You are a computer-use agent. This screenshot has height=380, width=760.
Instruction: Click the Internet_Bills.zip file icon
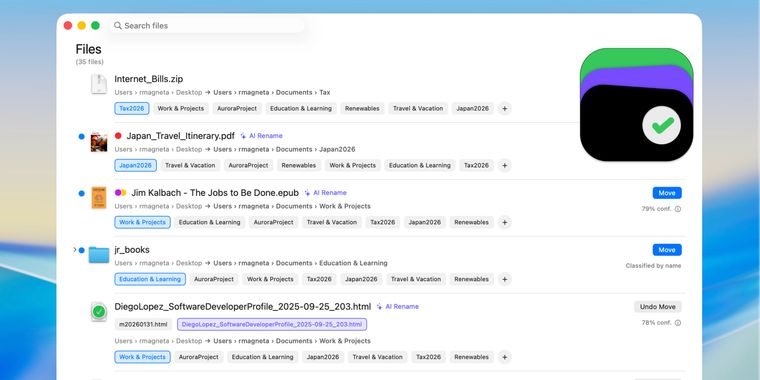(99, 84)
